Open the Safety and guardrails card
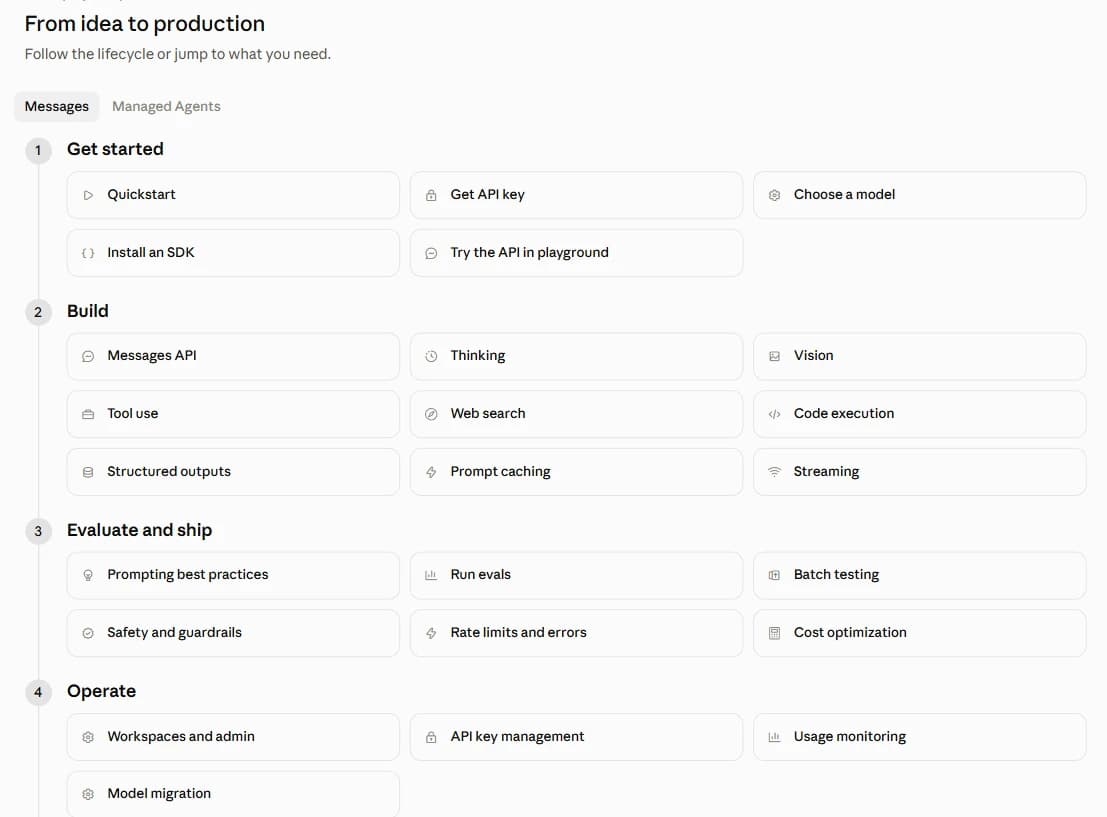The height and width of the screenshot is (817, 1107). 233,633
